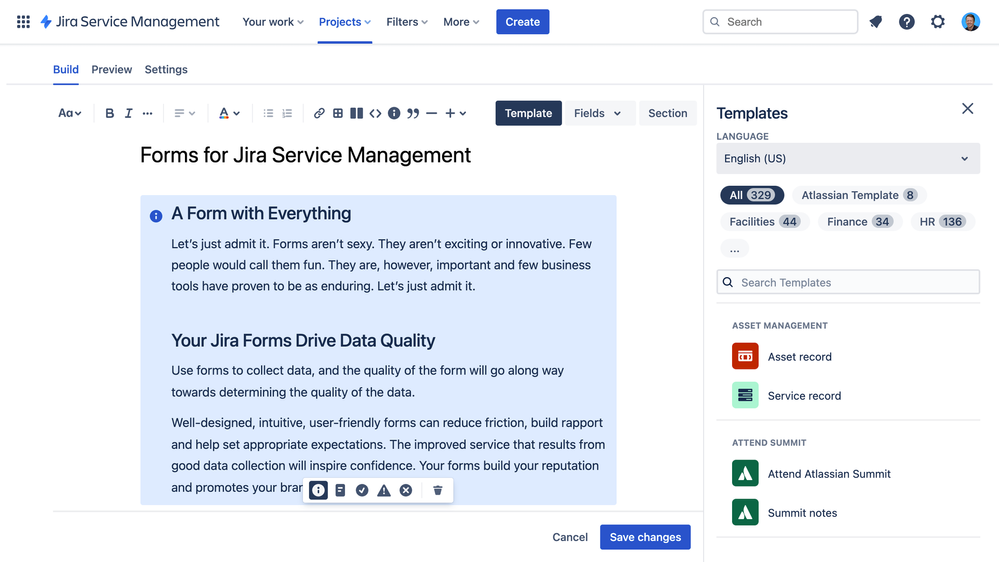This screenshot has width=999, height=562.
Task: Click the global Search field
Action: [x=780, y=22]
